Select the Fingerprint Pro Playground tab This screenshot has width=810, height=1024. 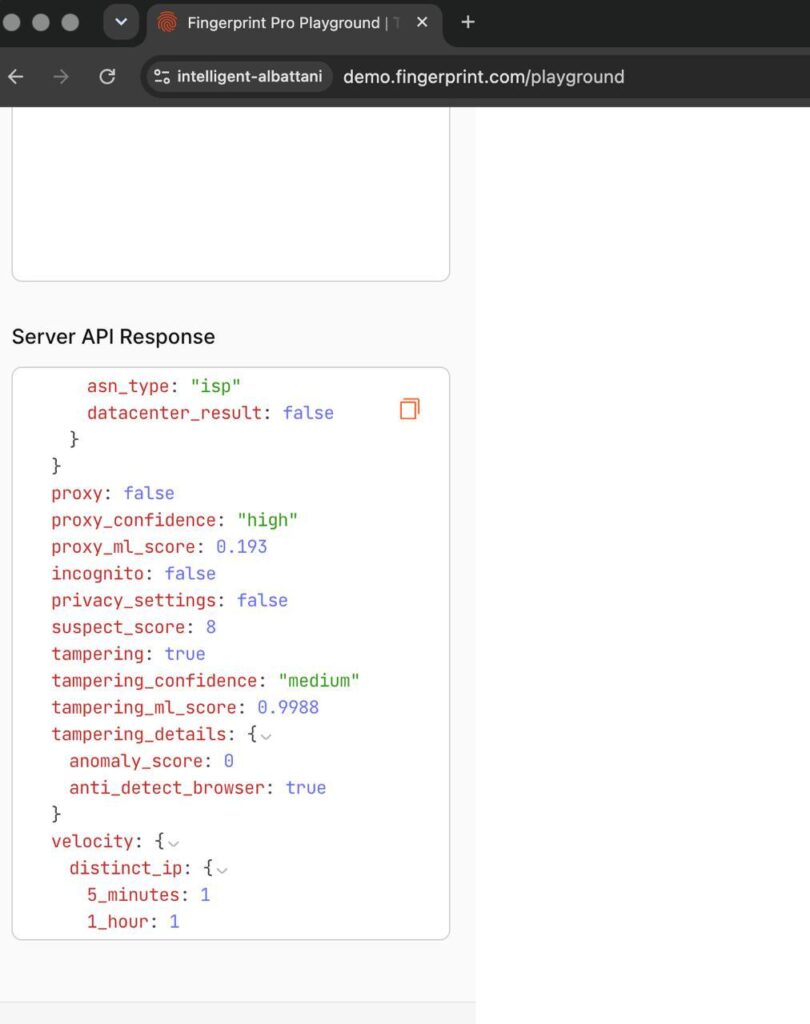pos(294,23)
